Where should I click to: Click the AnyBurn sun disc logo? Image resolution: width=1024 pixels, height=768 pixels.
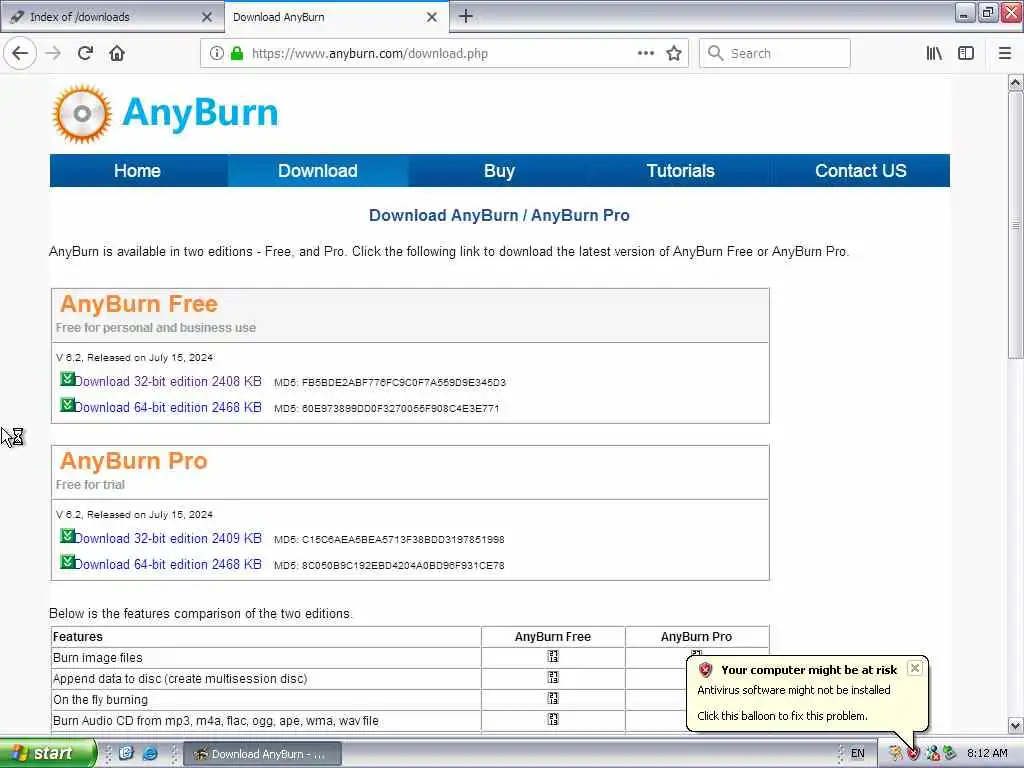click(x=82, y=114)
